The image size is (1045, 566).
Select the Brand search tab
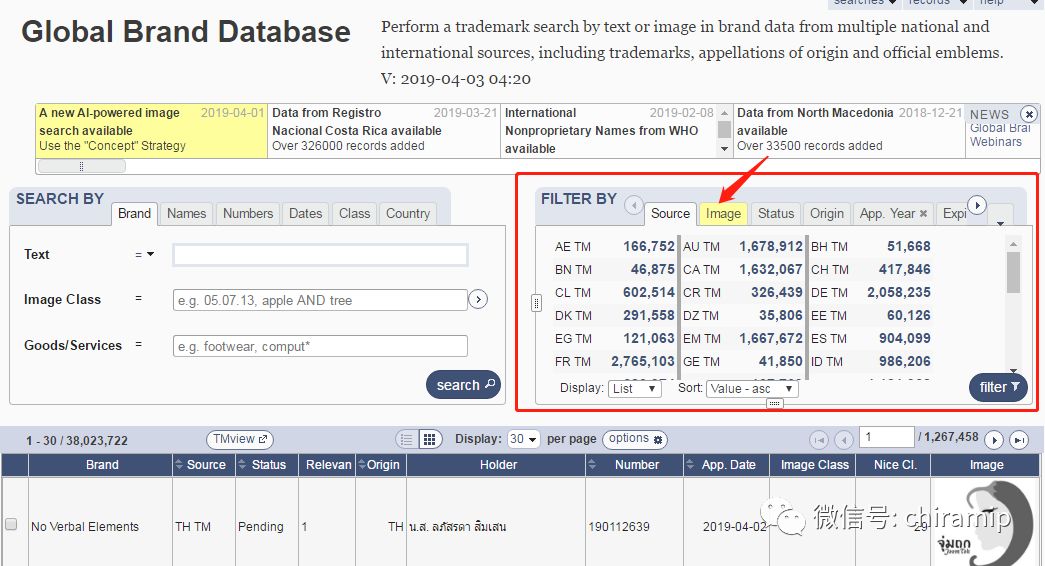[x=134, y=213]
